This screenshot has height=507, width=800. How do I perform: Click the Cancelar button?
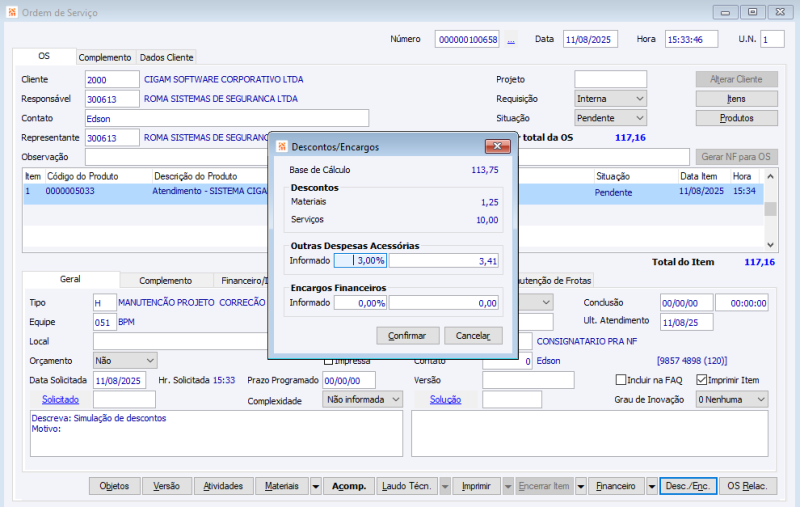[472, 336]
